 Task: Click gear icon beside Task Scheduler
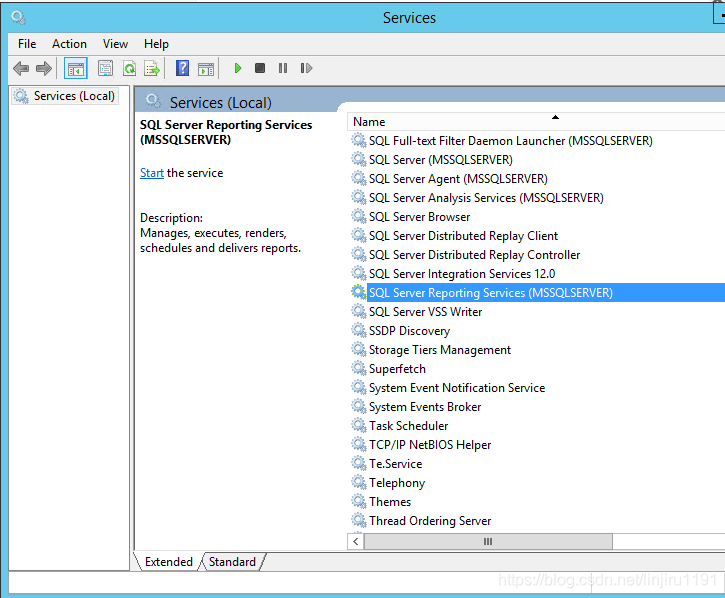click(x=358, y=425)
